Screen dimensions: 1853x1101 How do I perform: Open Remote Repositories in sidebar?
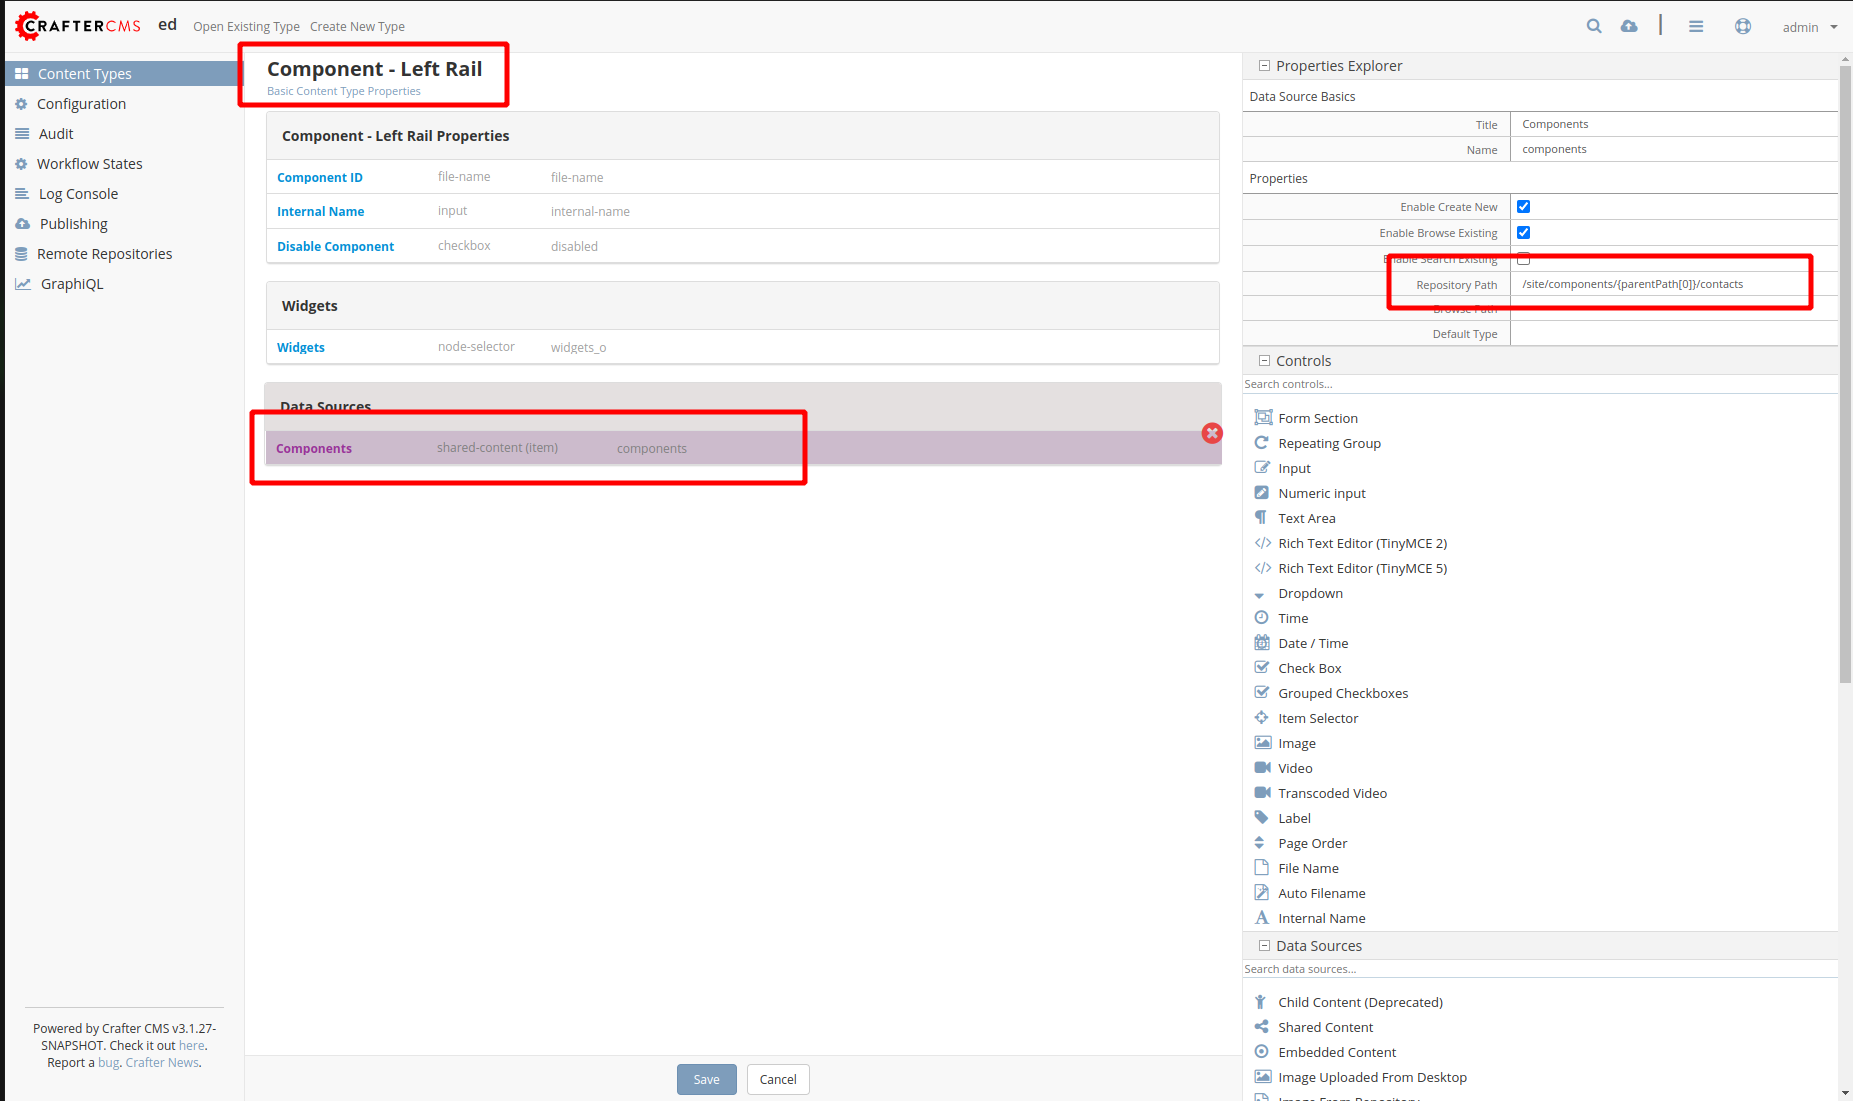pos(104,253)
